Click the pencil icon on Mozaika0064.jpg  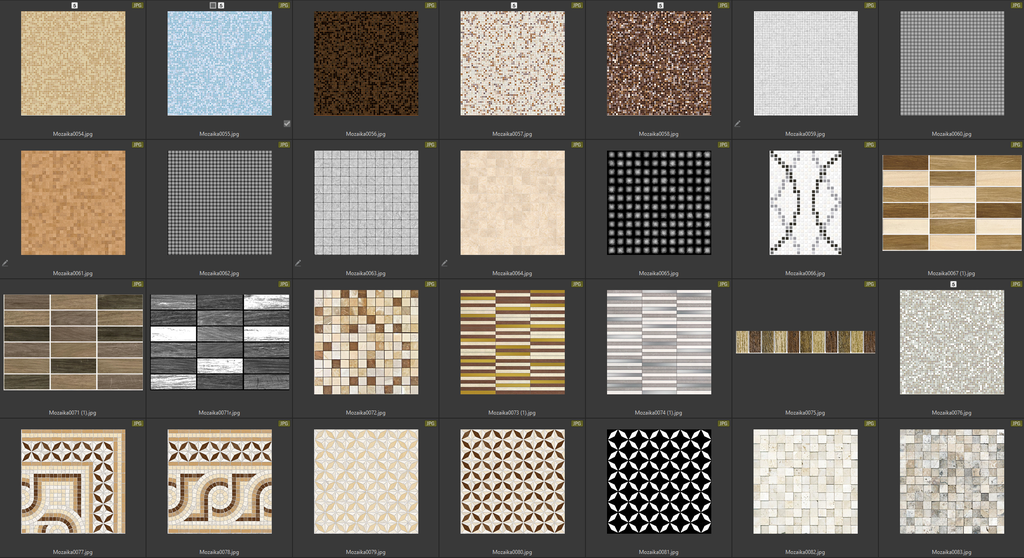click(x=445, y=263)
